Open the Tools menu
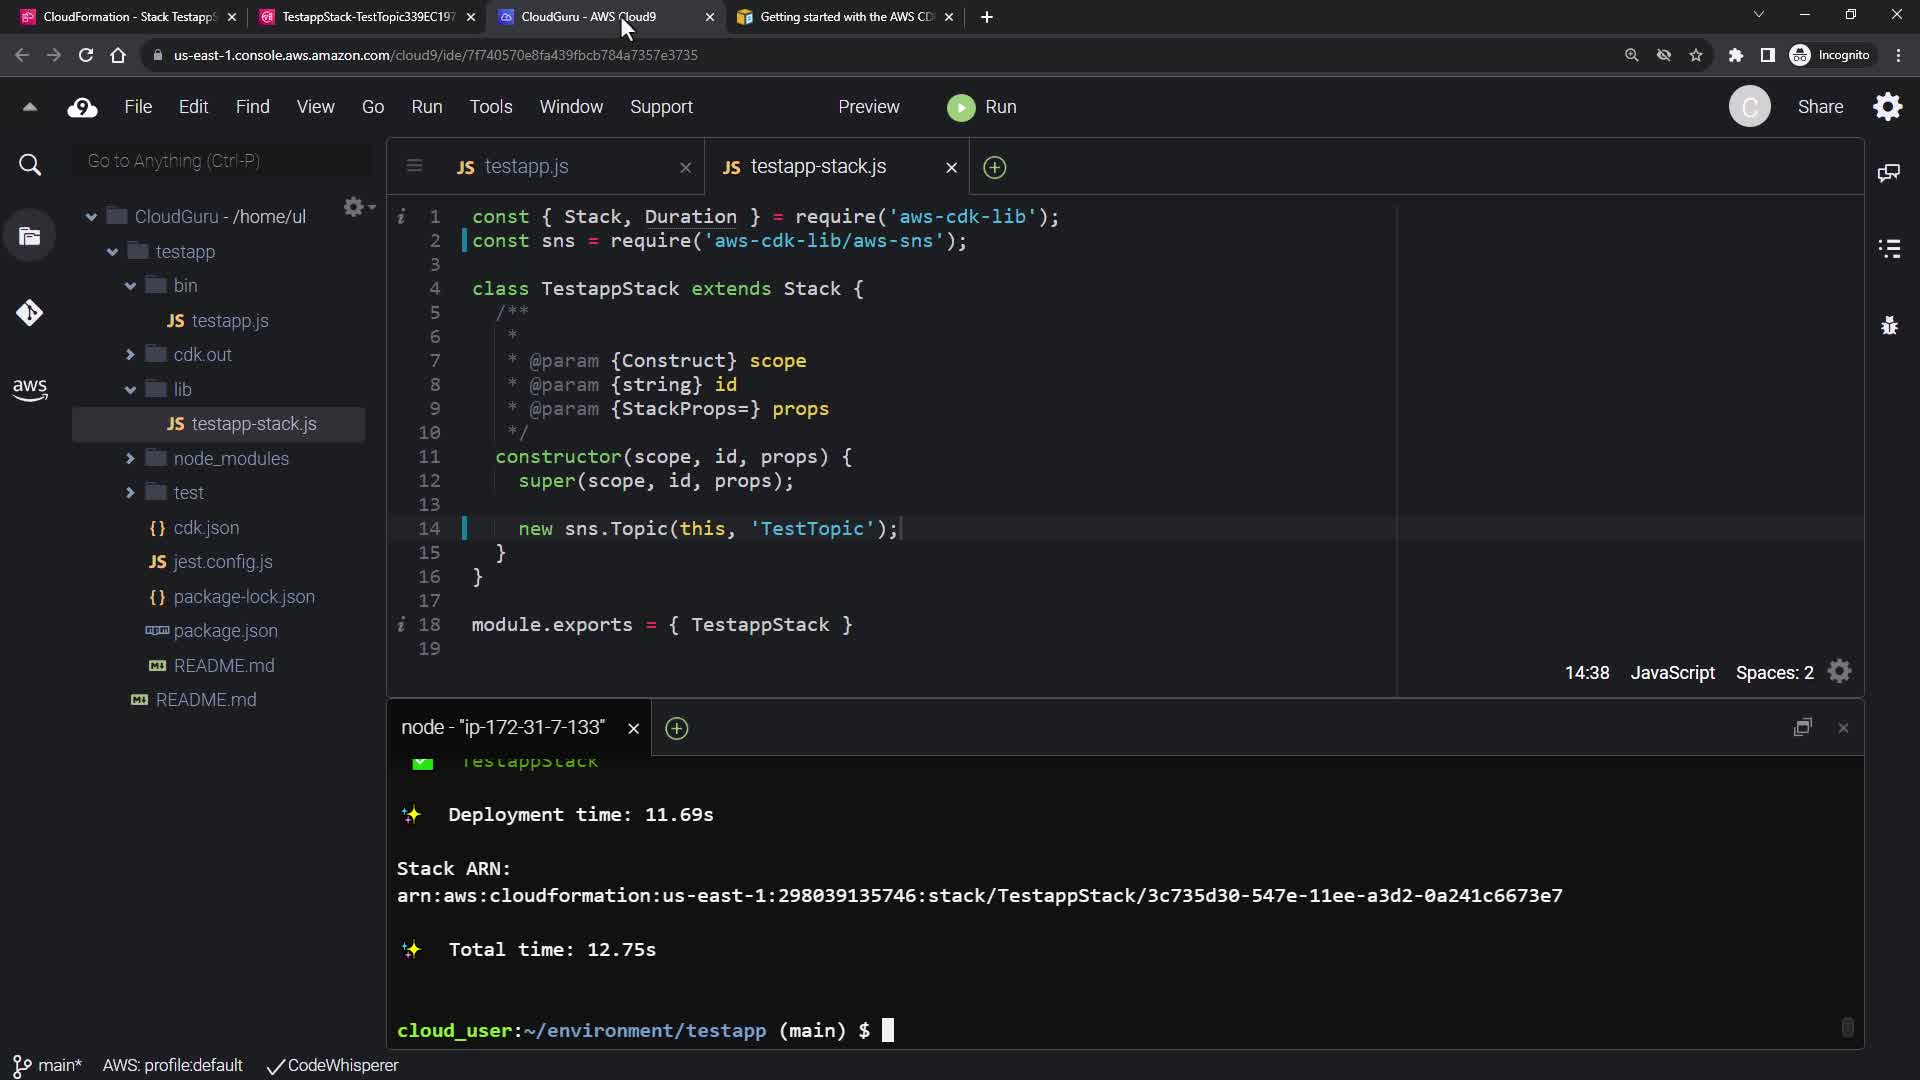 [490, 107]
